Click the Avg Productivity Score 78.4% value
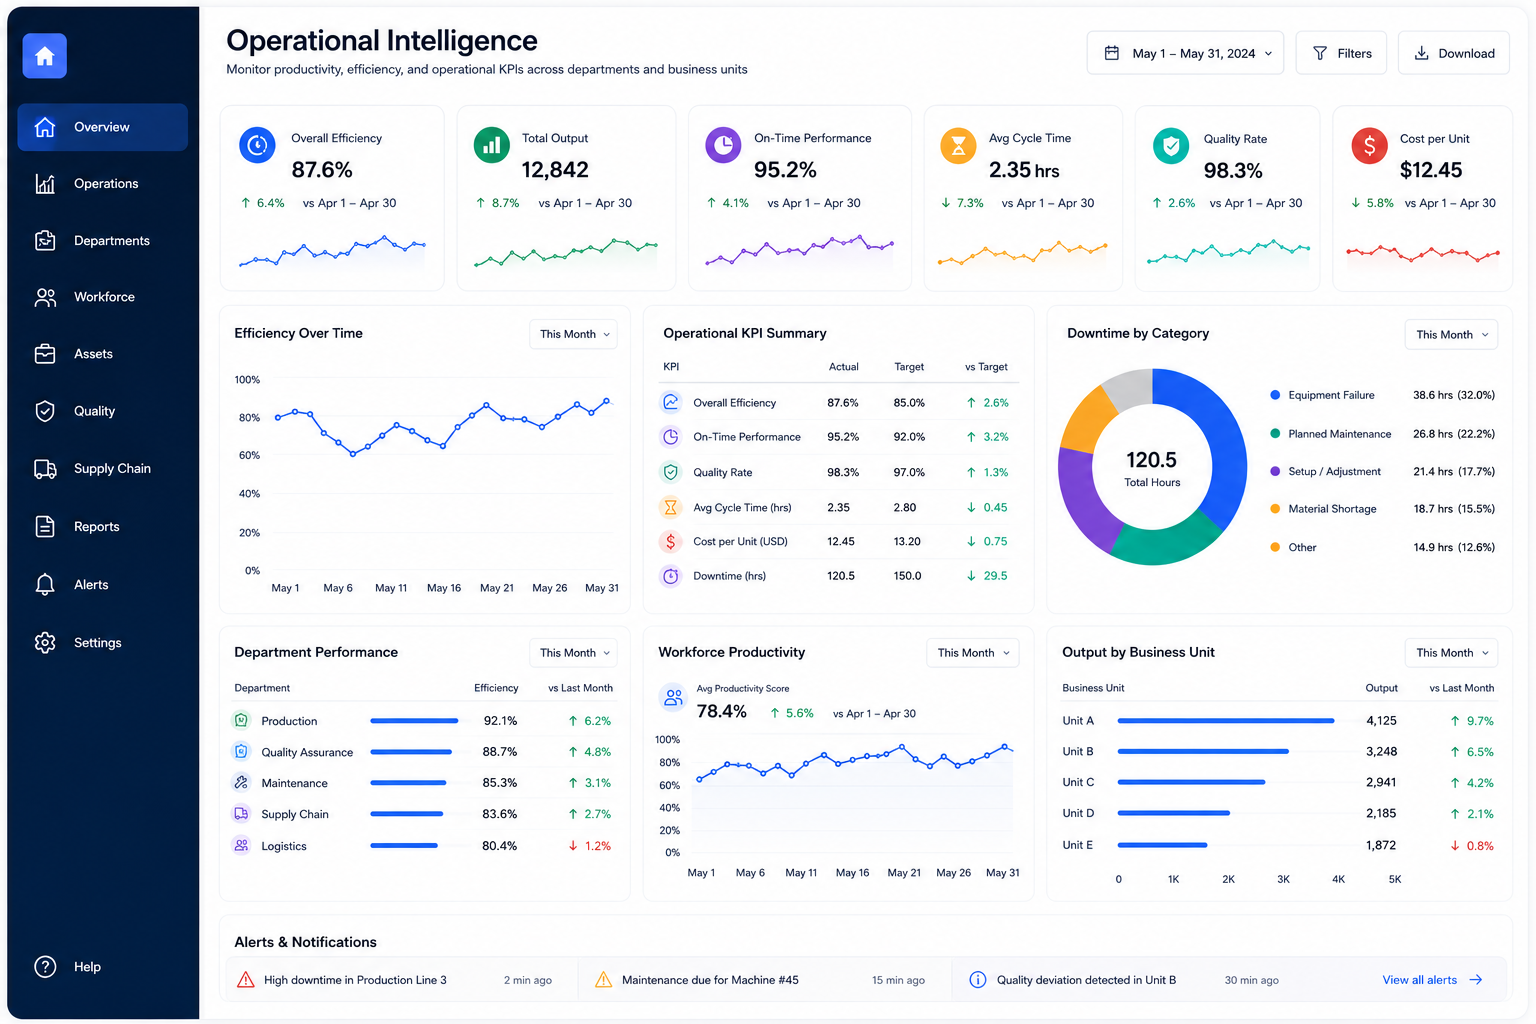This screenshot has height=1024, width=1536. click(722, 711)
